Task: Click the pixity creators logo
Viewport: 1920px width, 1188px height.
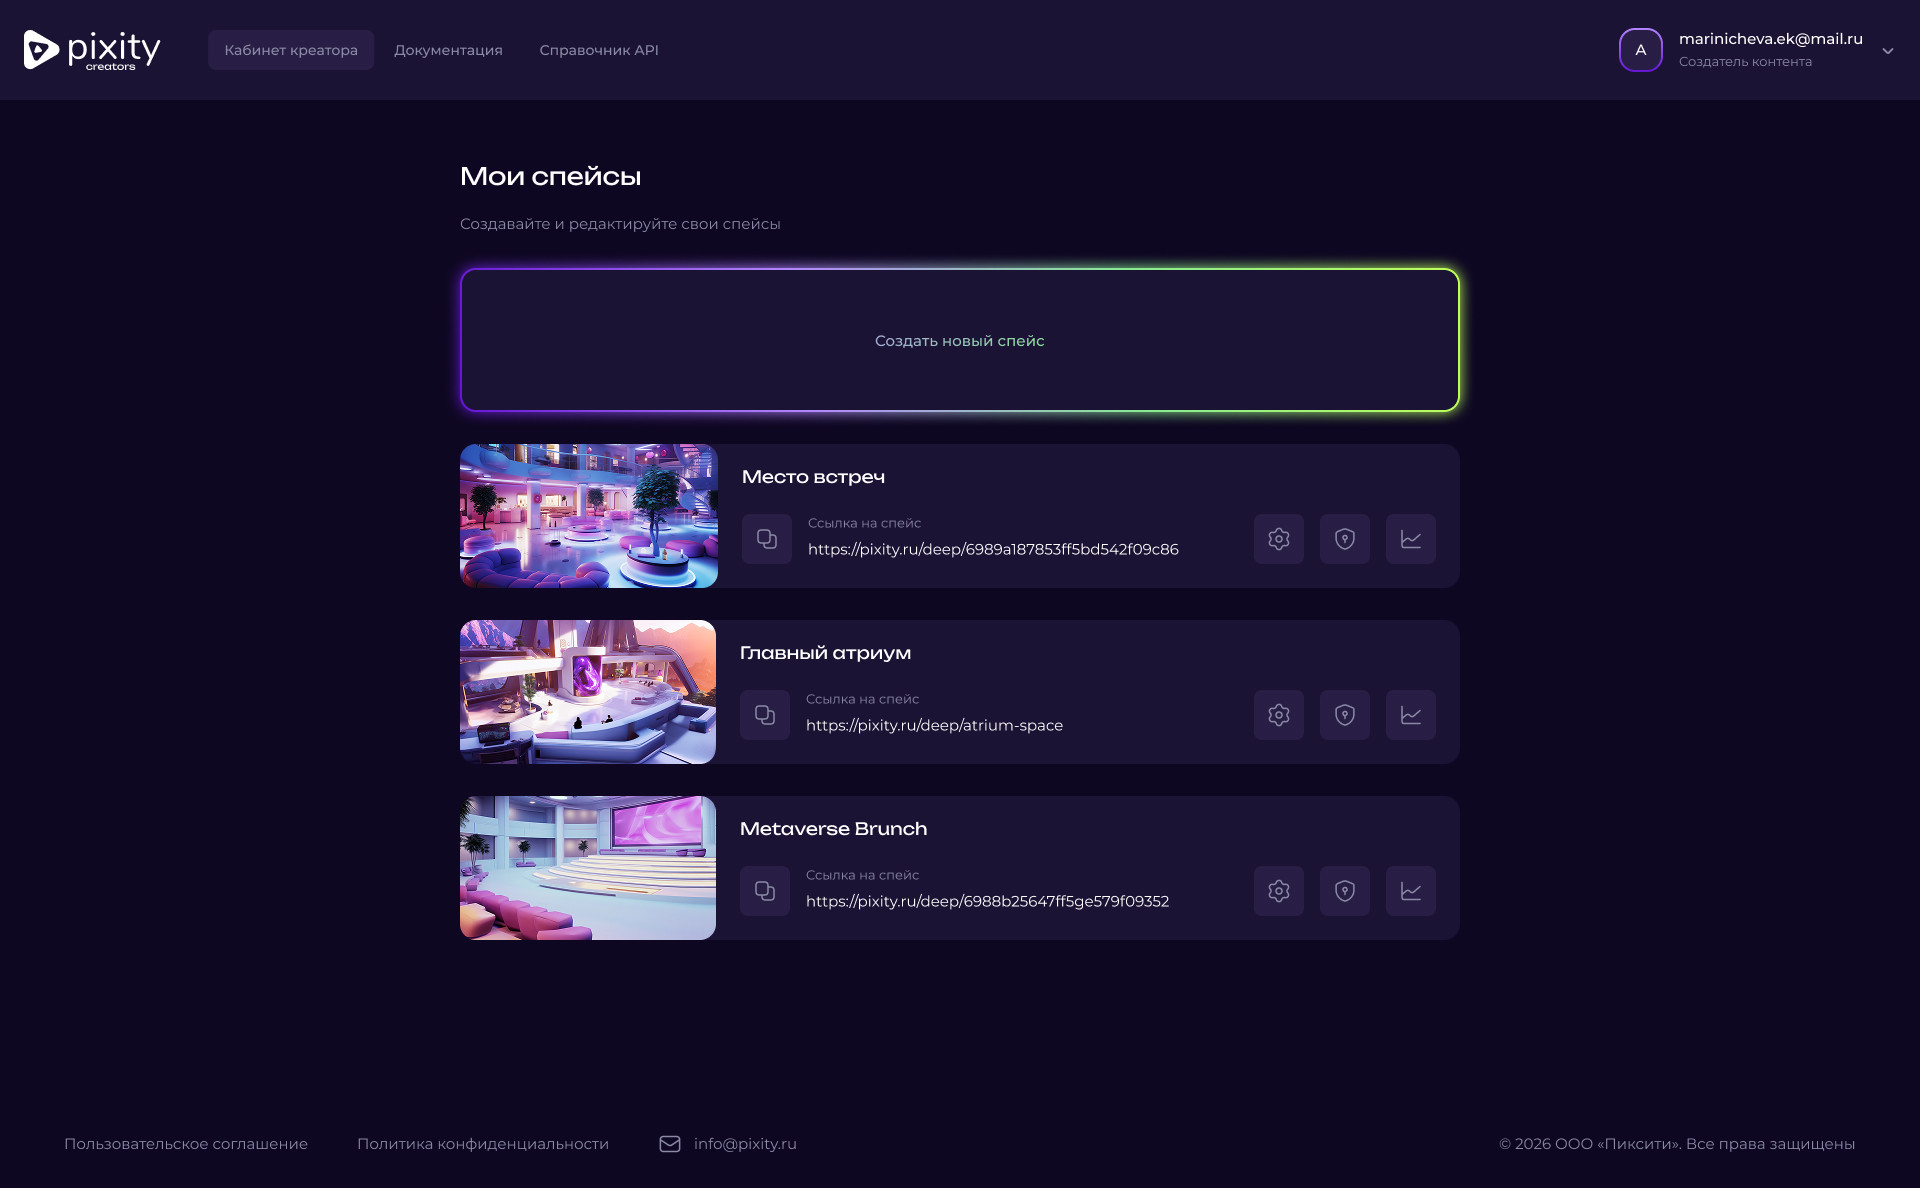Action: 92,50
